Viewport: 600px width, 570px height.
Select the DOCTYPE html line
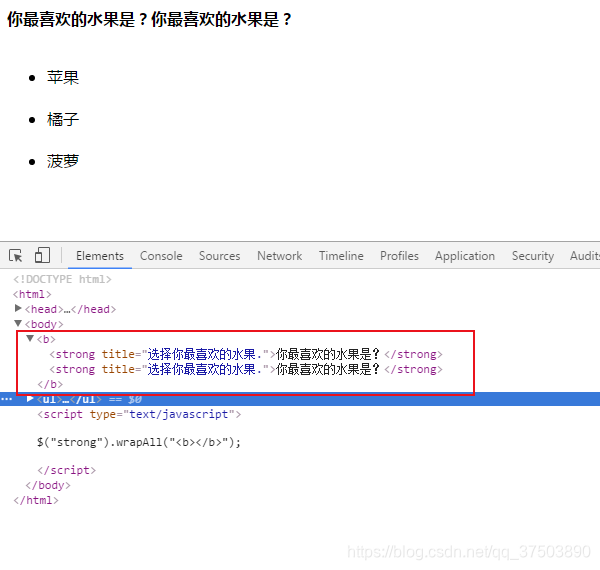pyautogui.click(x=62, y=279)
